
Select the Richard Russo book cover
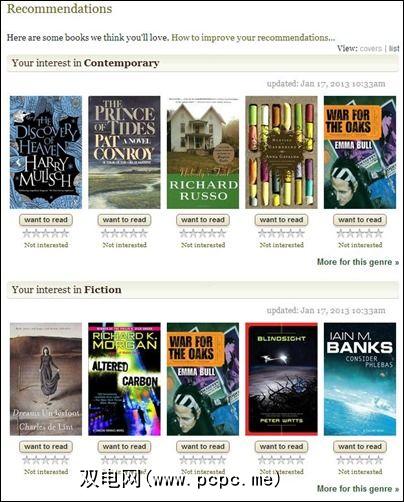[203, 152]
